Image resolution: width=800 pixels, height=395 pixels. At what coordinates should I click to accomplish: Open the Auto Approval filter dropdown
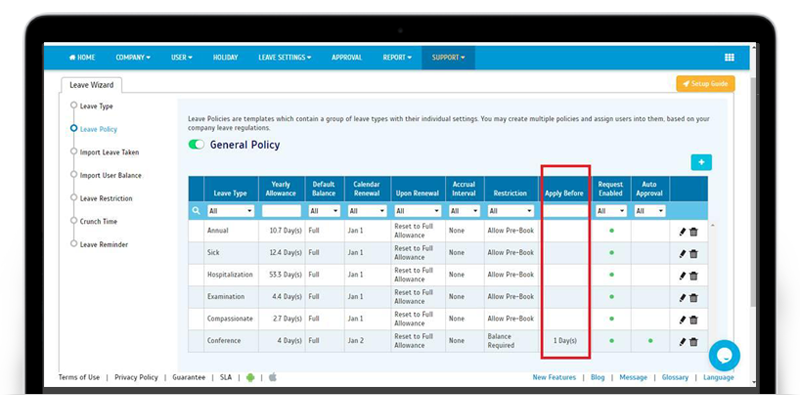point(651,211)
